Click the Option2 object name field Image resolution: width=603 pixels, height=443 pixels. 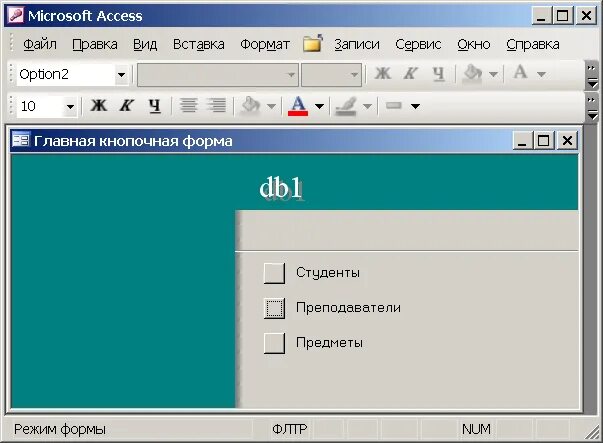(x=66, y=75)
